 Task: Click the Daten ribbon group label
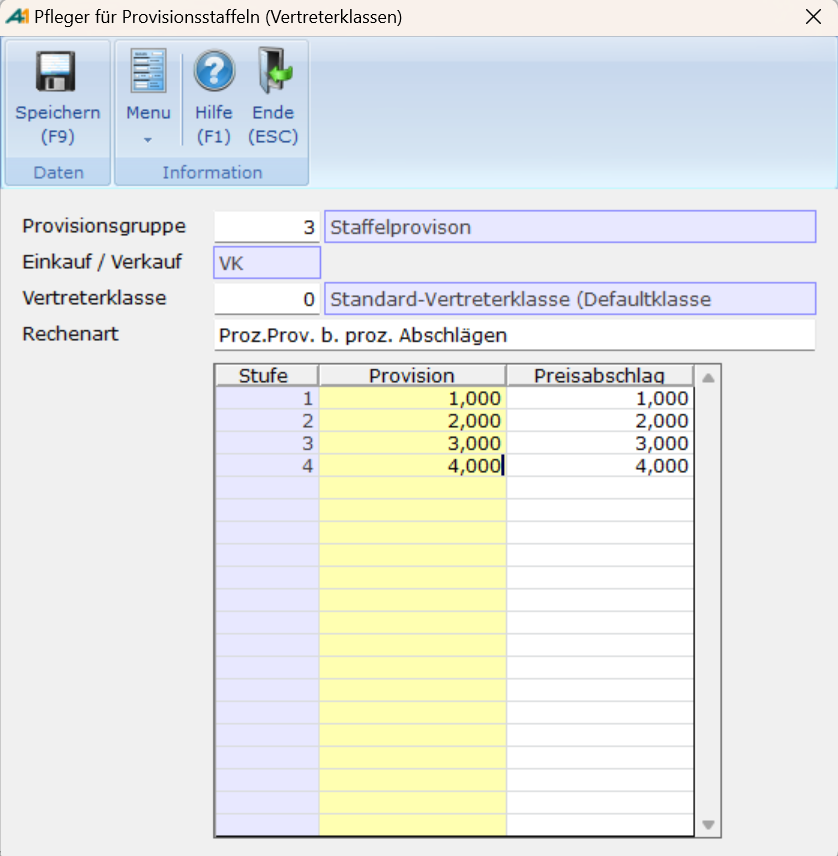coord(58,173)
